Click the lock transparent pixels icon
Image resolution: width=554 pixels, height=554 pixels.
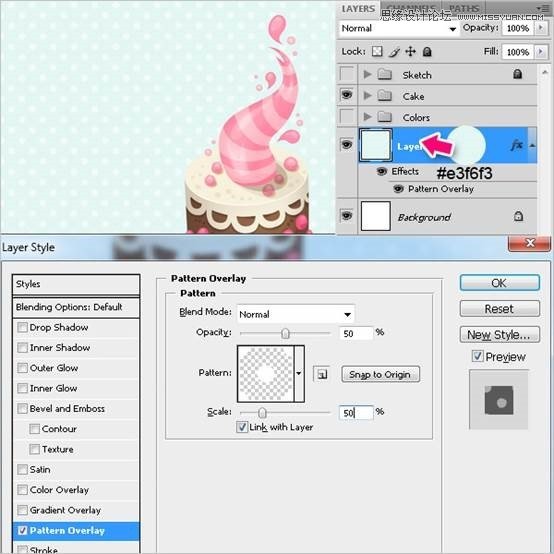[x=377, y=52]
